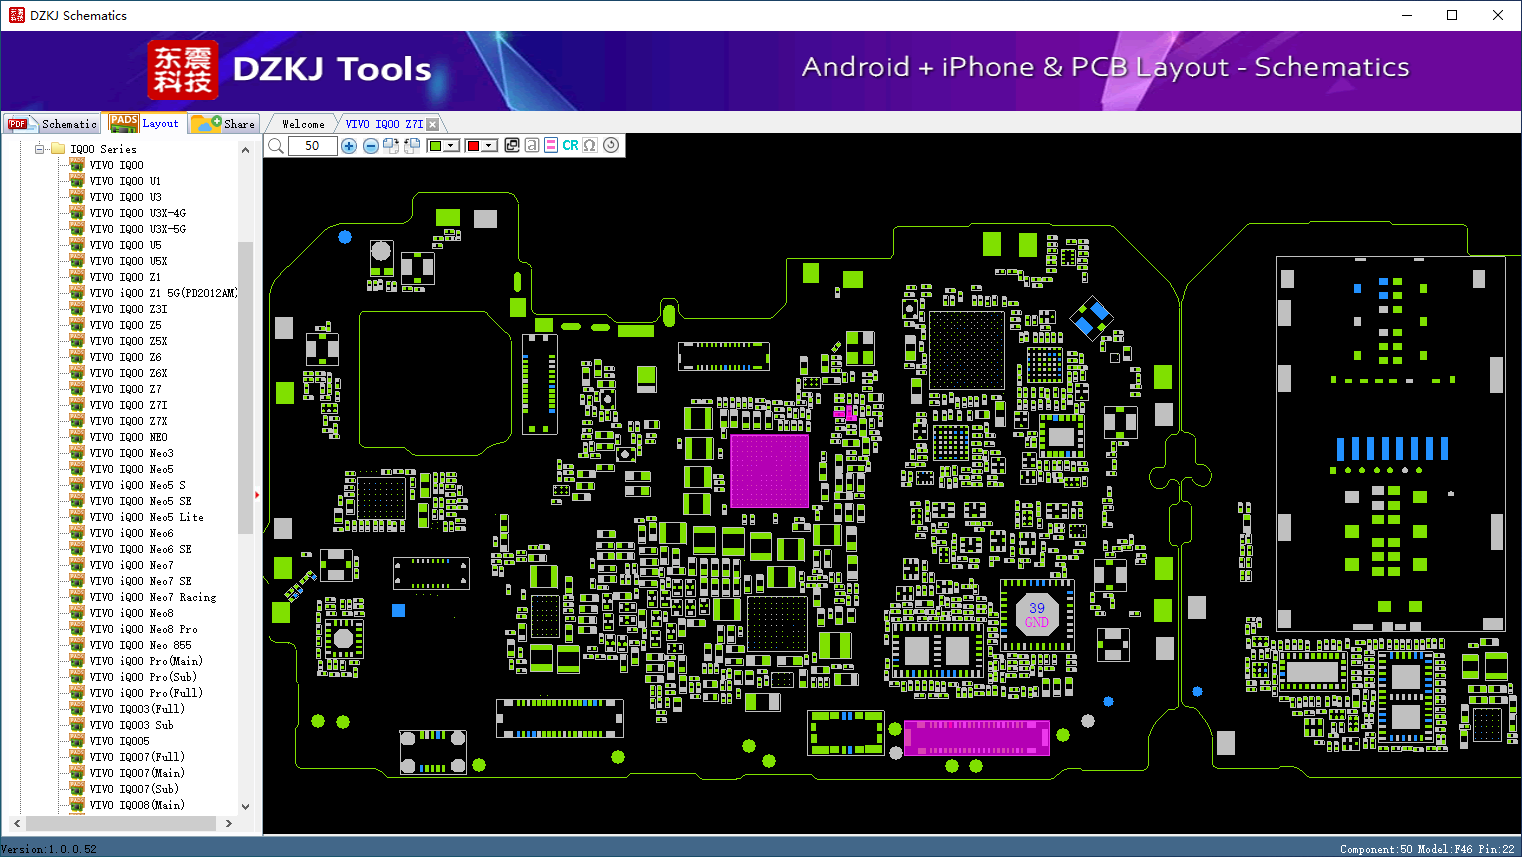Viewport: 1522px width, 857px height.
Task: Open the green color dropdown arrow
Action: 451,146
